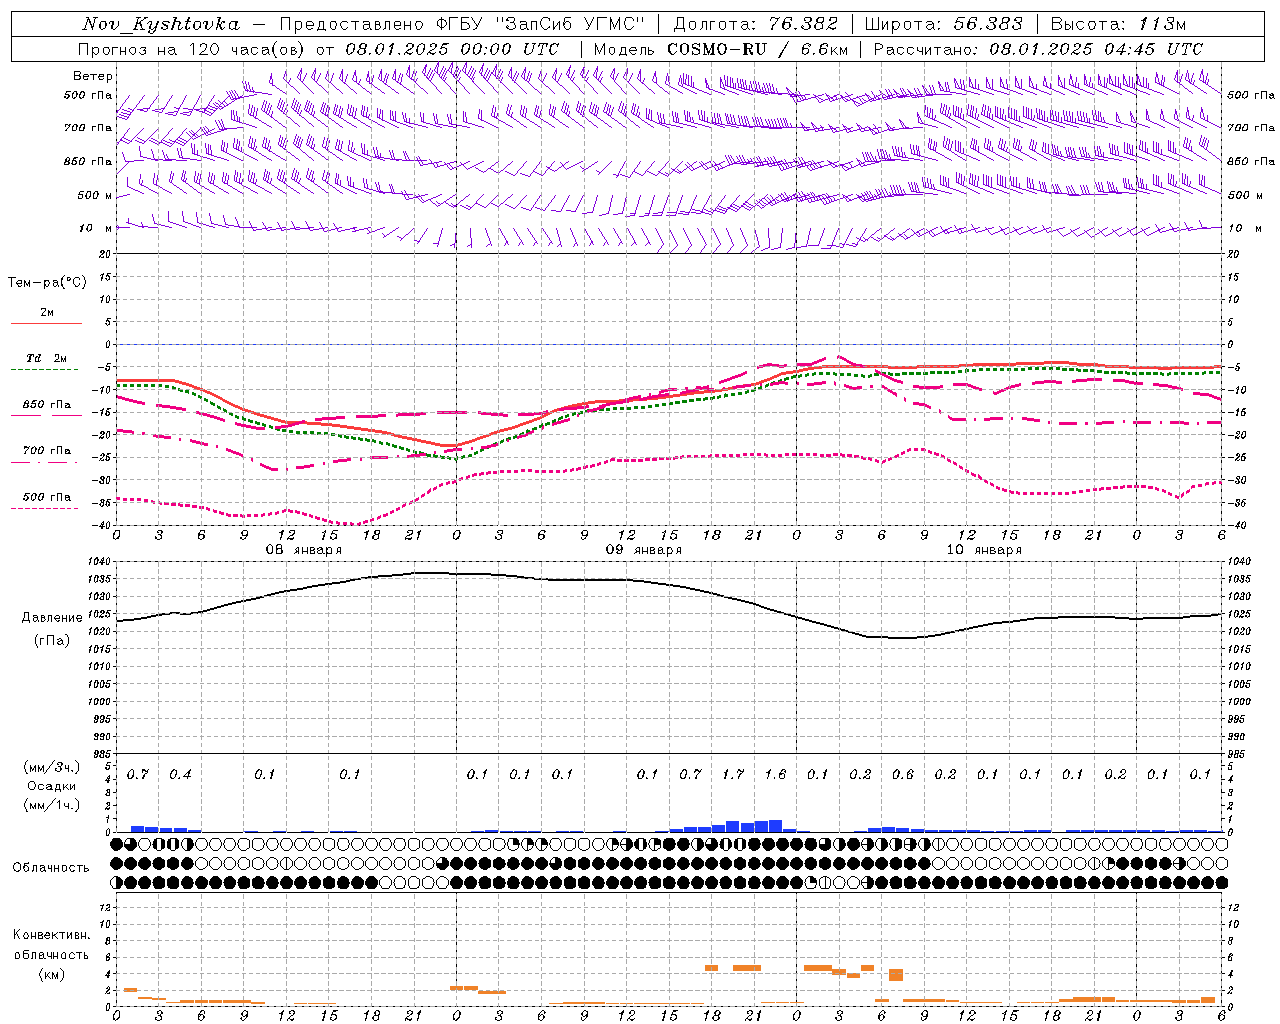Click the 500 м wind level label on left axis
Screen dimensions: 1280x1024
[95, 195]
